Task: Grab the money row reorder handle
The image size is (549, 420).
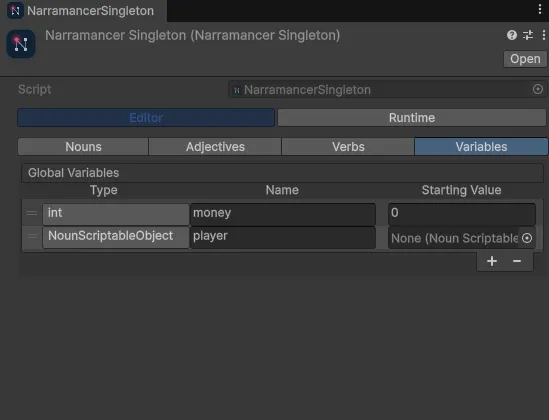Action: pyautogui.click(x=32, y=213)
